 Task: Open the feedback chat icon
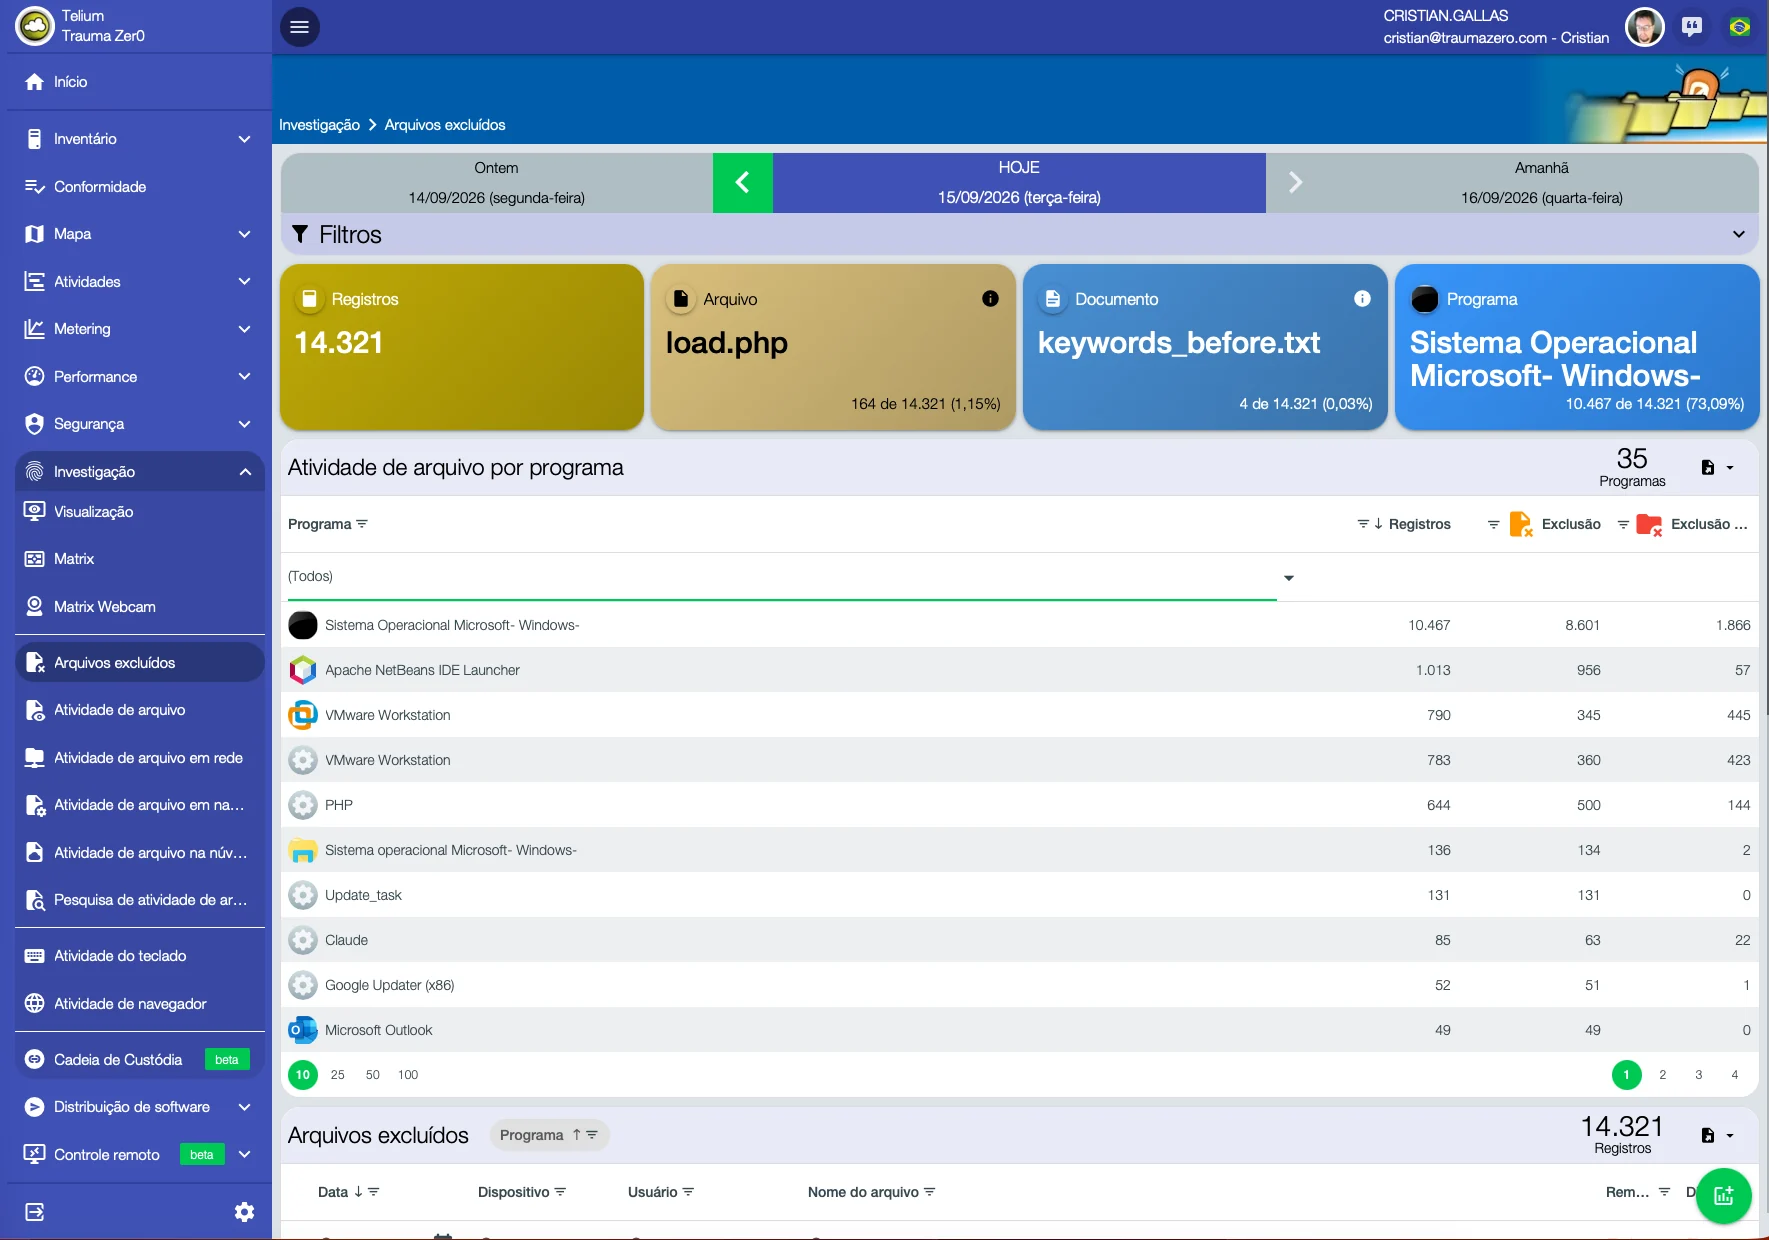click(x=1692, y=27)
